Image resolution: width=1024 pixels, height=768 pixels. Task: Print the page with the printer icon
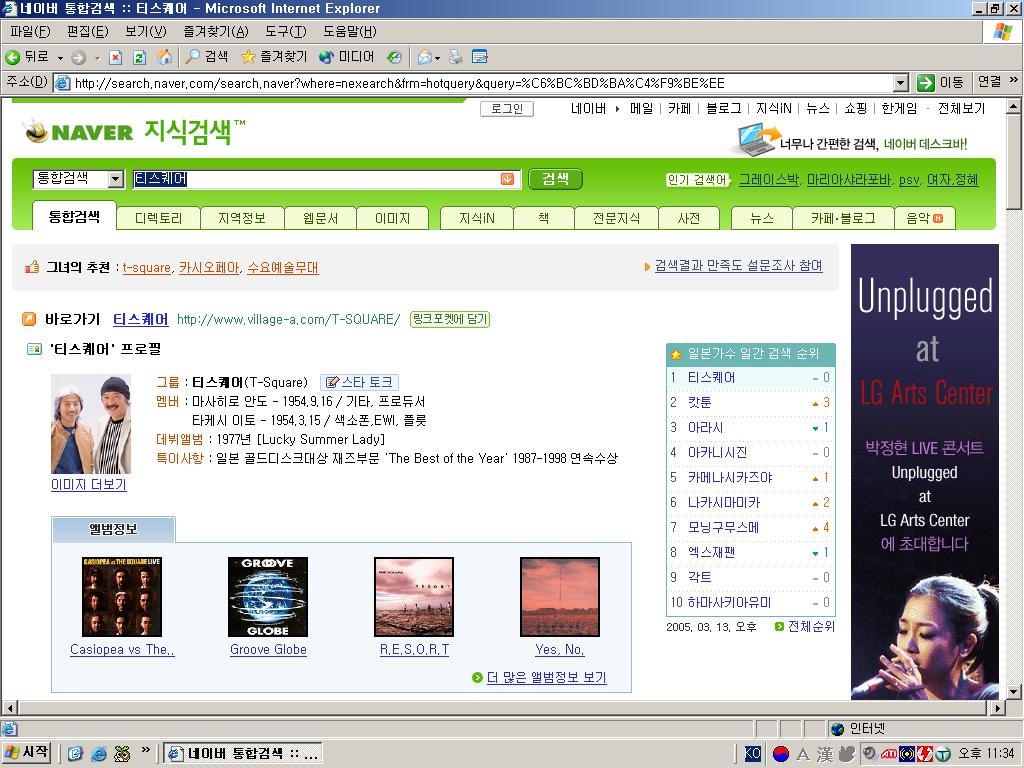[456, 57]
